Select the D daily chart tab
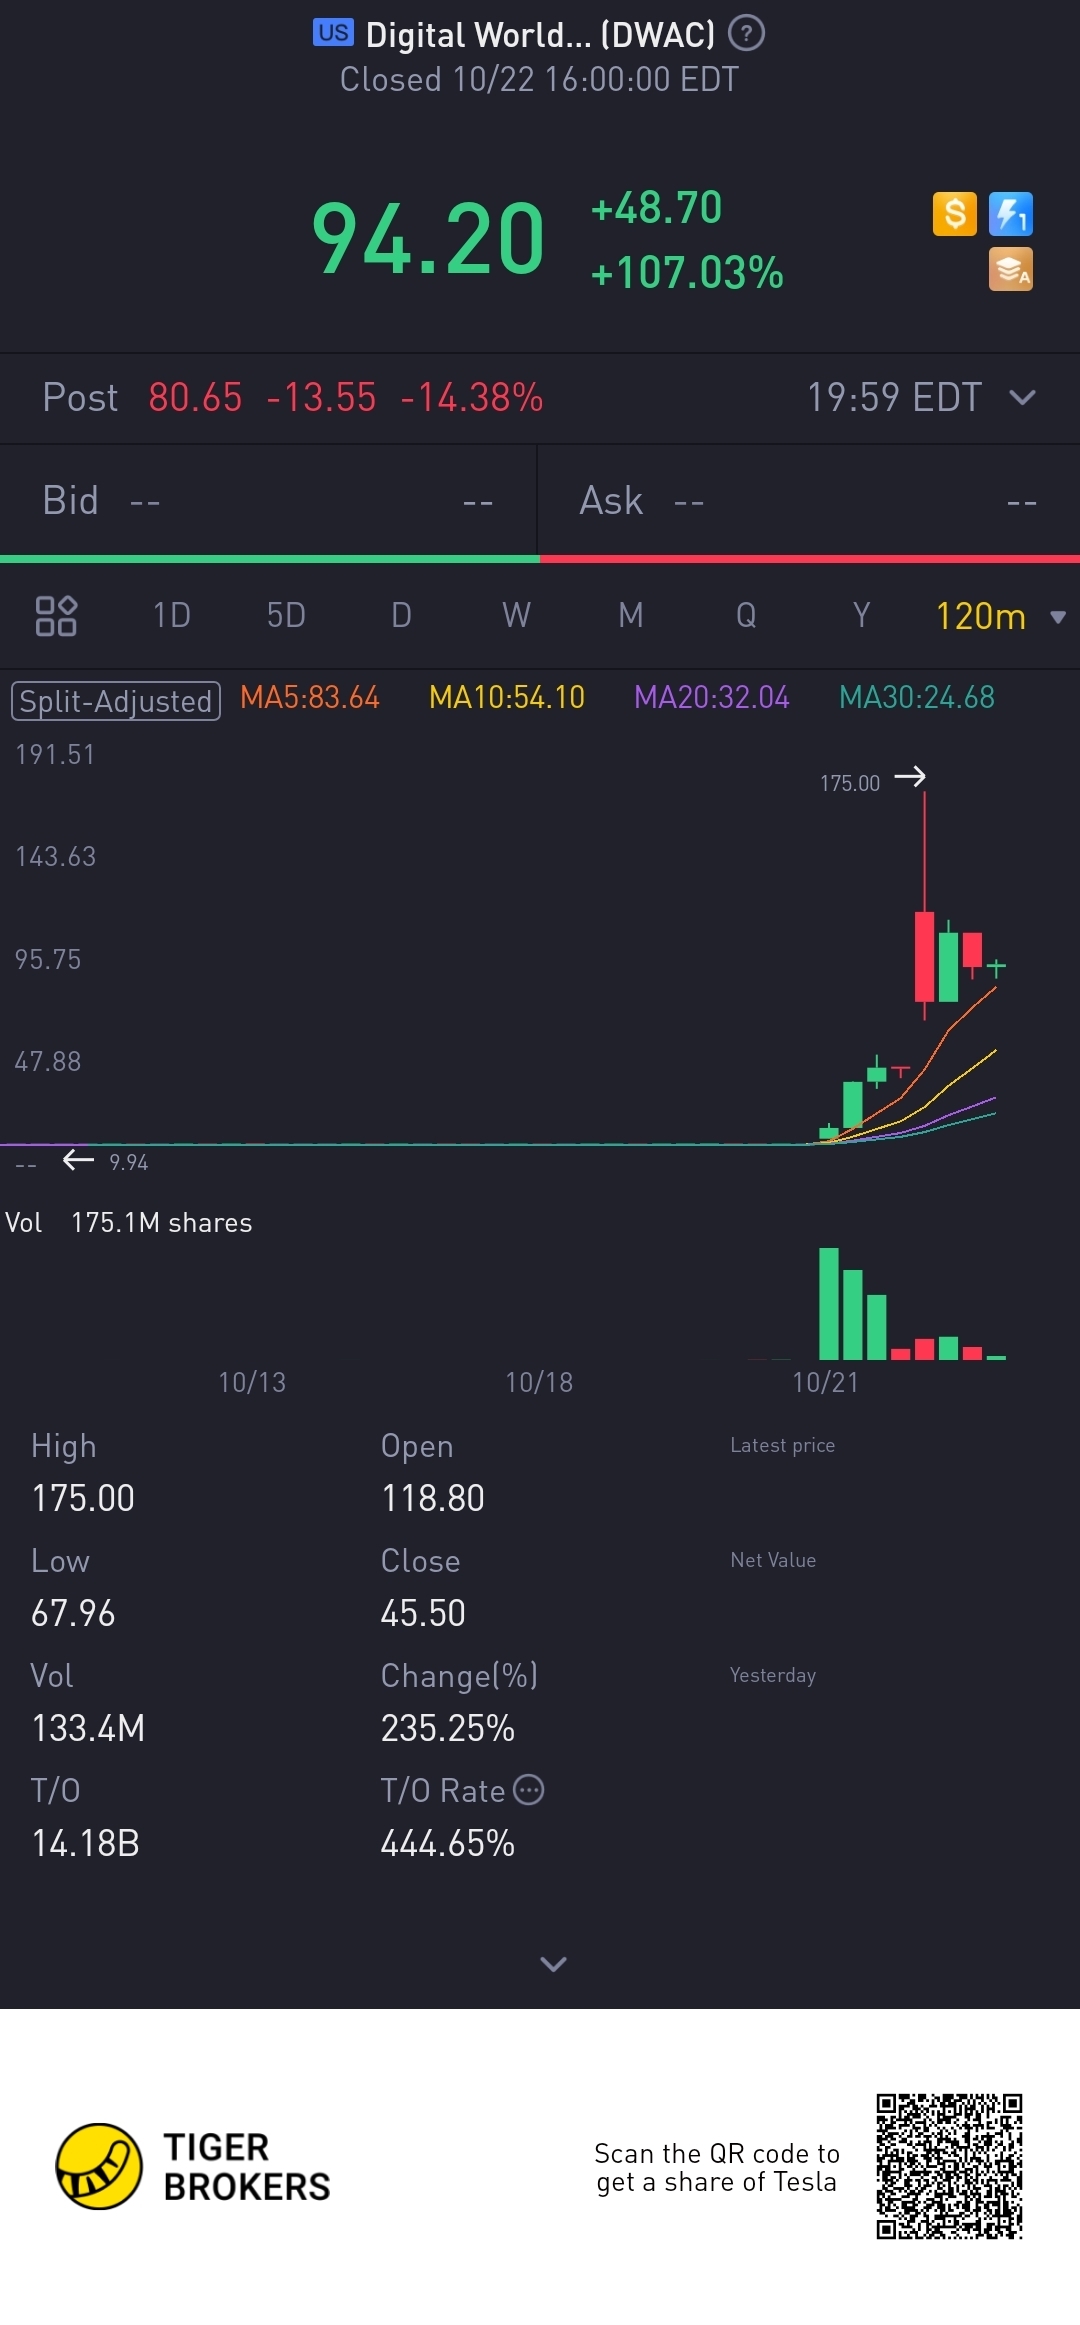The height and width of the screenshot is (2325, 1080). coord(401,615)
